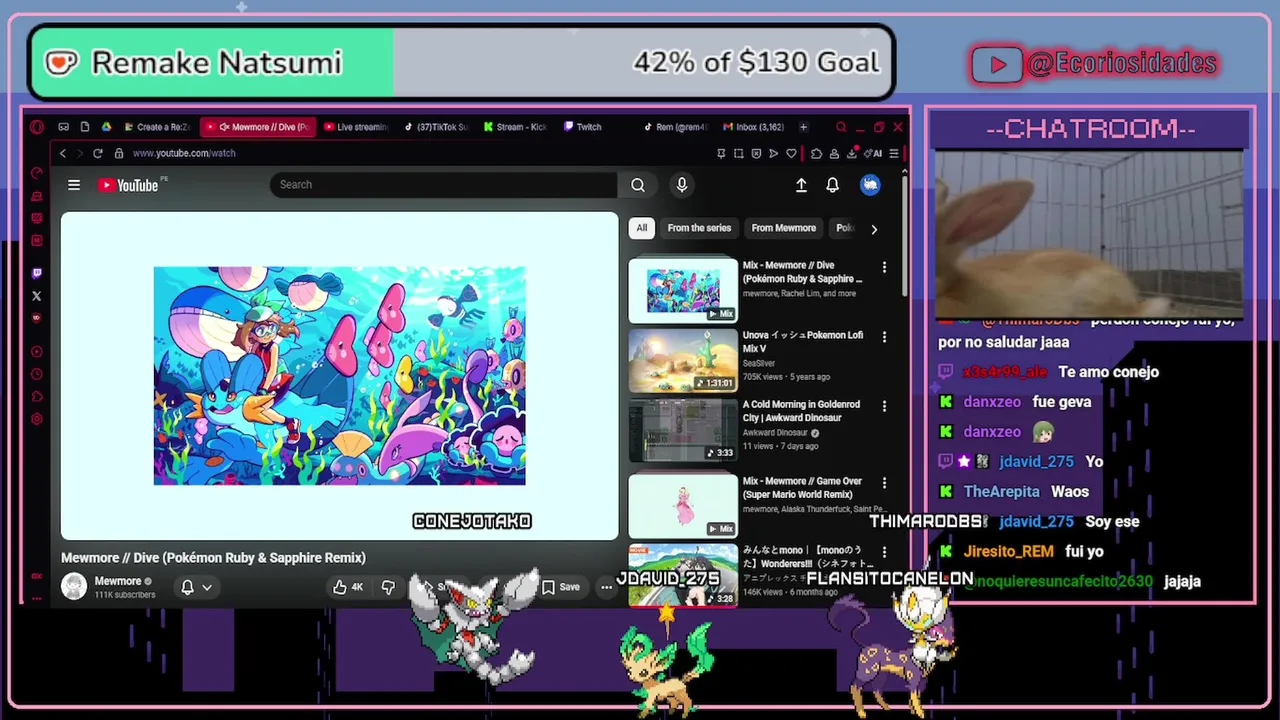This screenshot has height=720, width=1280.
Task: Open the Opera menu logo
Action: coord(37,127)
